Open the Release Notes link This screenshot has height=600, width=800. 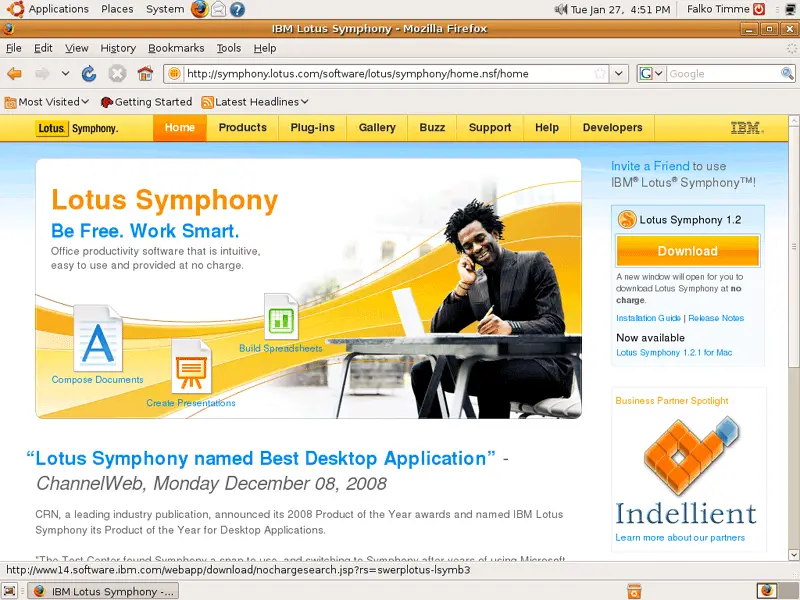(716, 318)
